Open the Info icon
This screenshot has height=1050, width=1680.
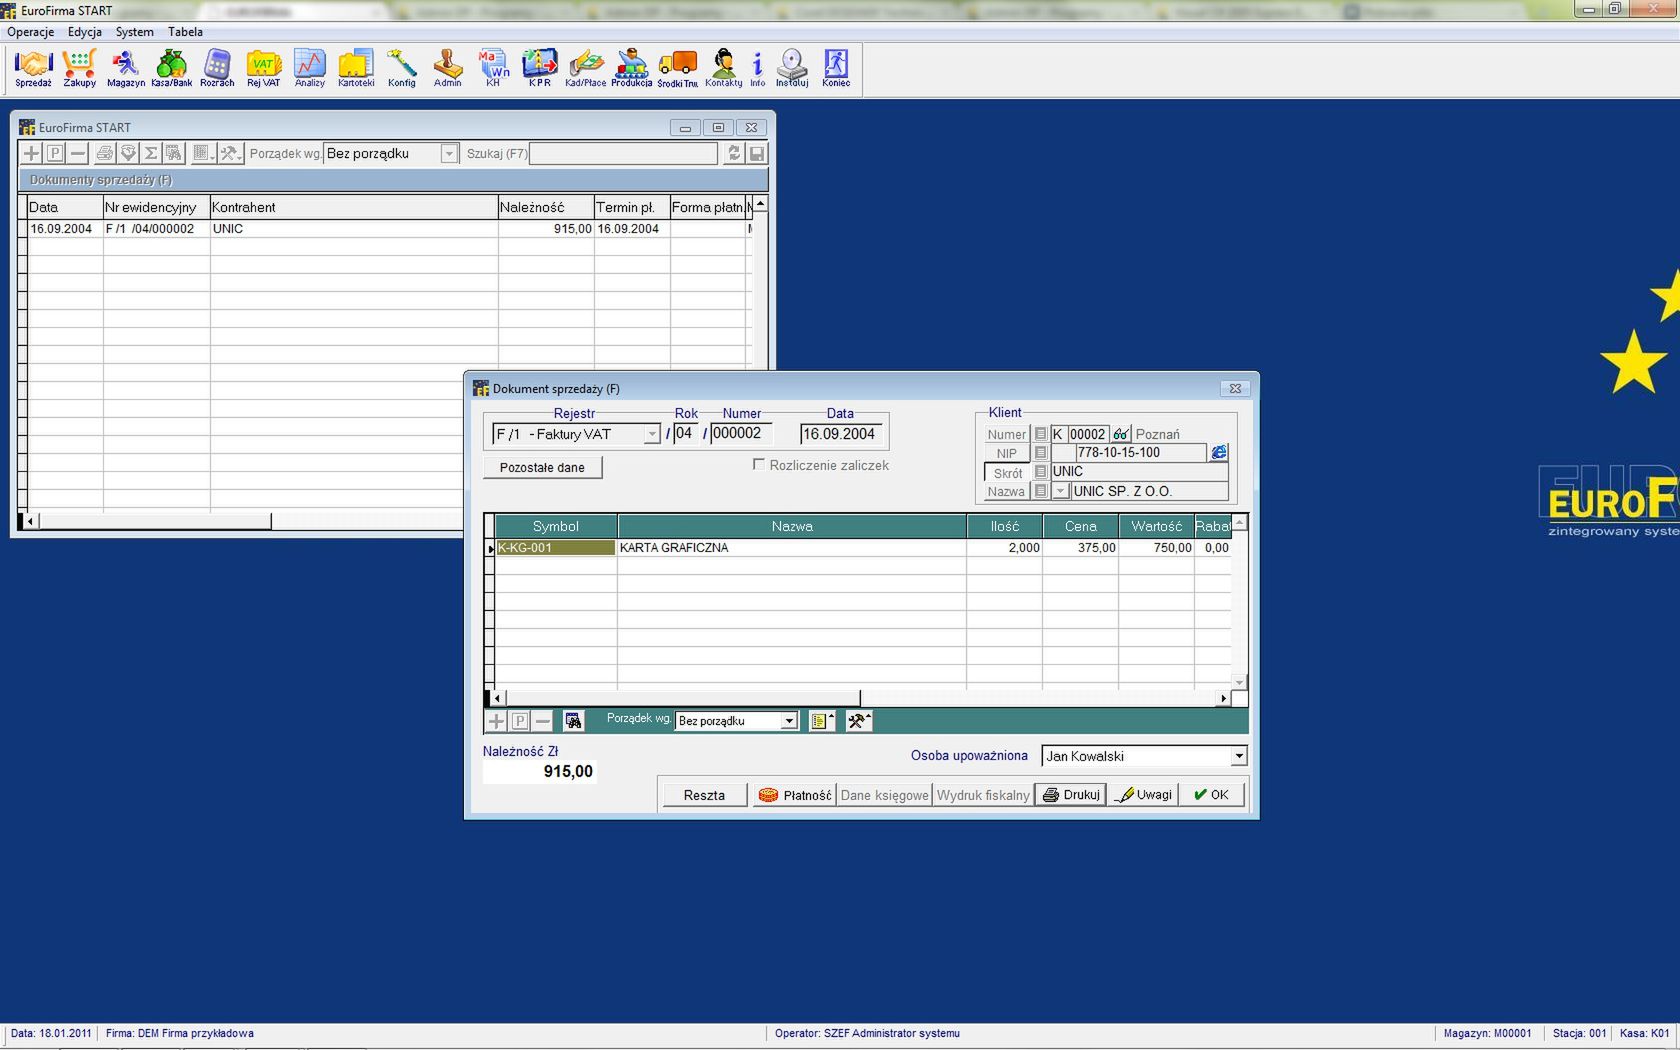[758, 68]
